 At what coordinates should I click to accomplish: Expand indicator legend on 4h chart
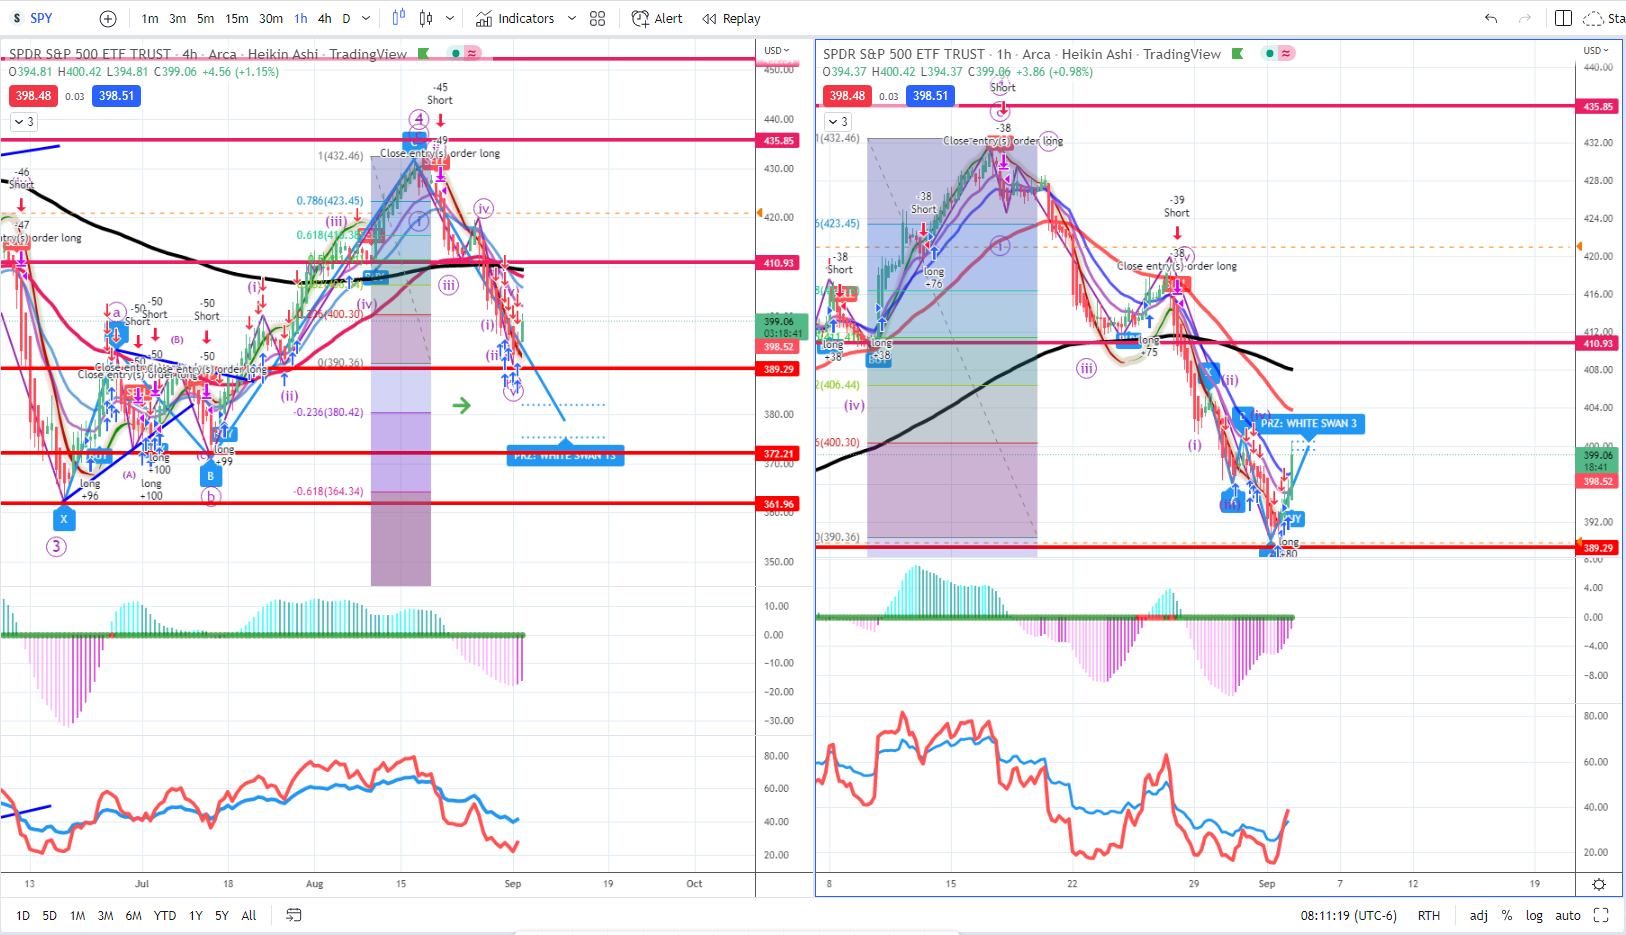(x=24, y=121)
